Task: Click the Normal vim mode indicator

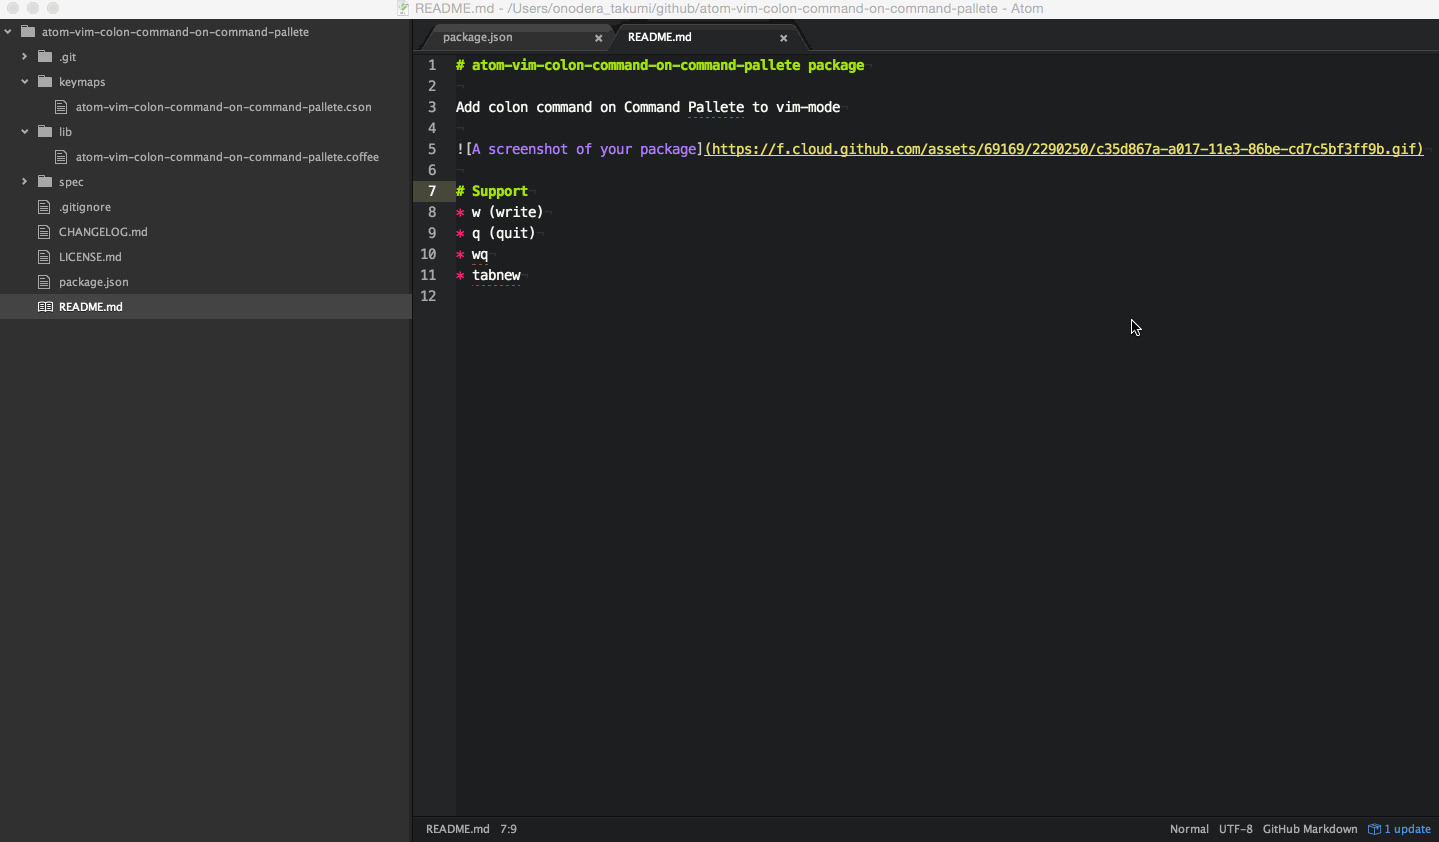Action: click(1189, 829)
